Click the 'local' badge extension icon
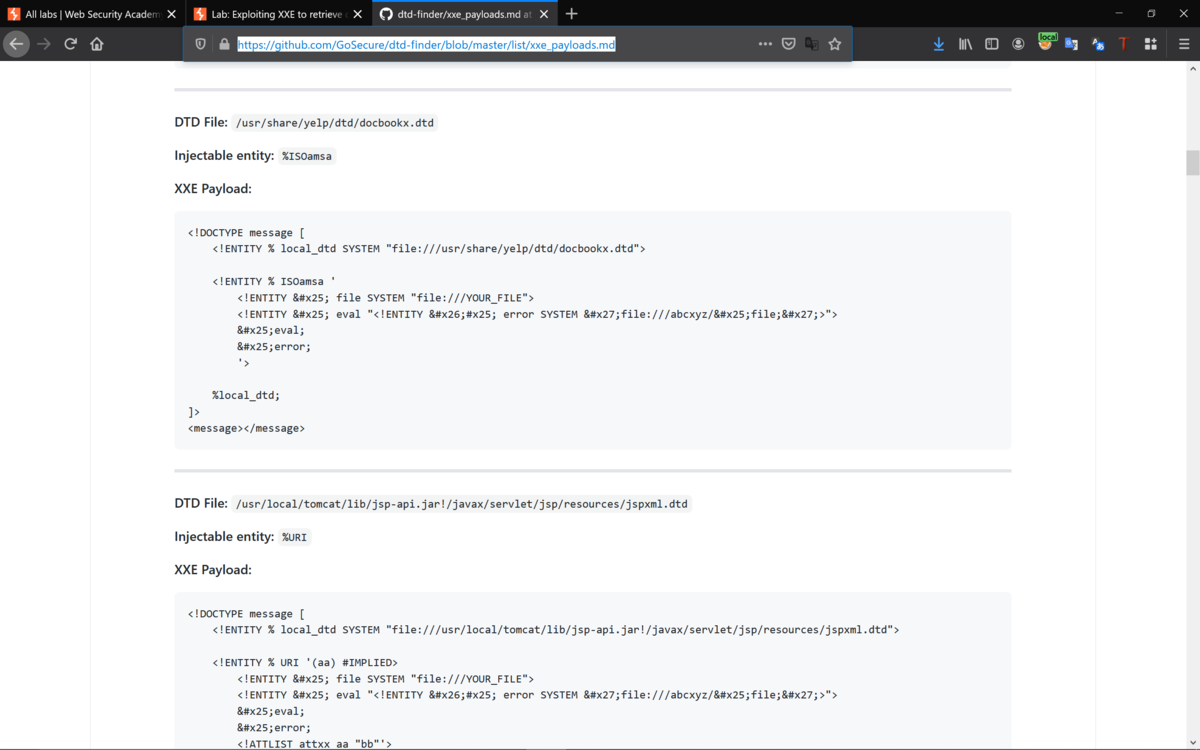 tap(1046, 42)
